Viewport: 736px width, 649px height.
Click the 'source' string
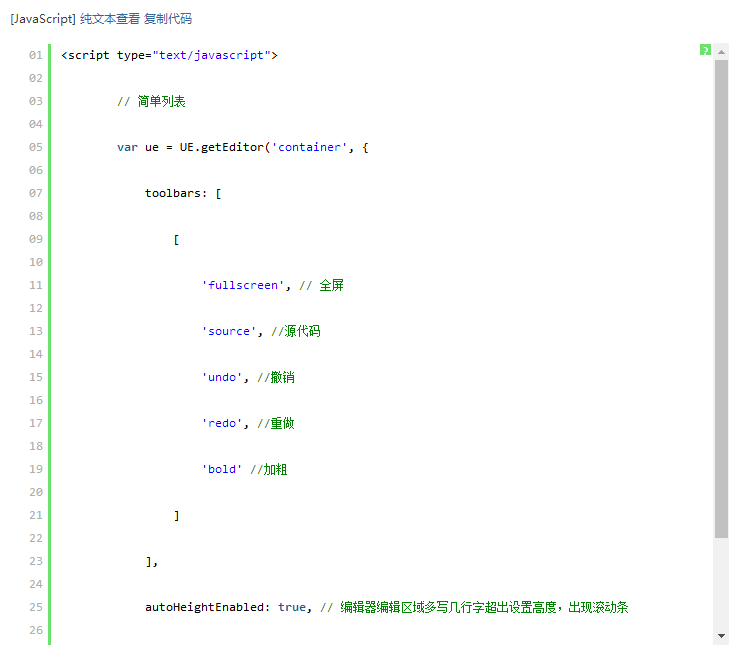[229, 331]
